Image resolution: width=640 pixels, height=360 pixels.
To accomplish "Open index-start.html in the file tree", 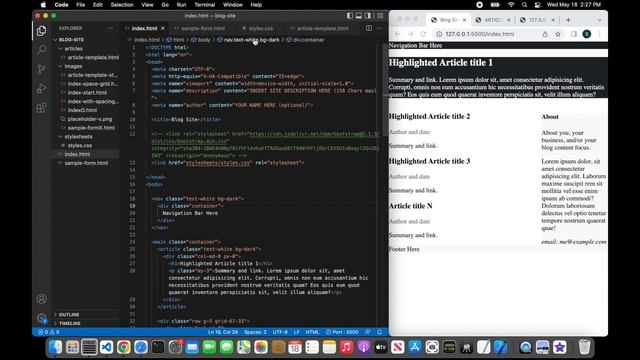I will [87, 93].
